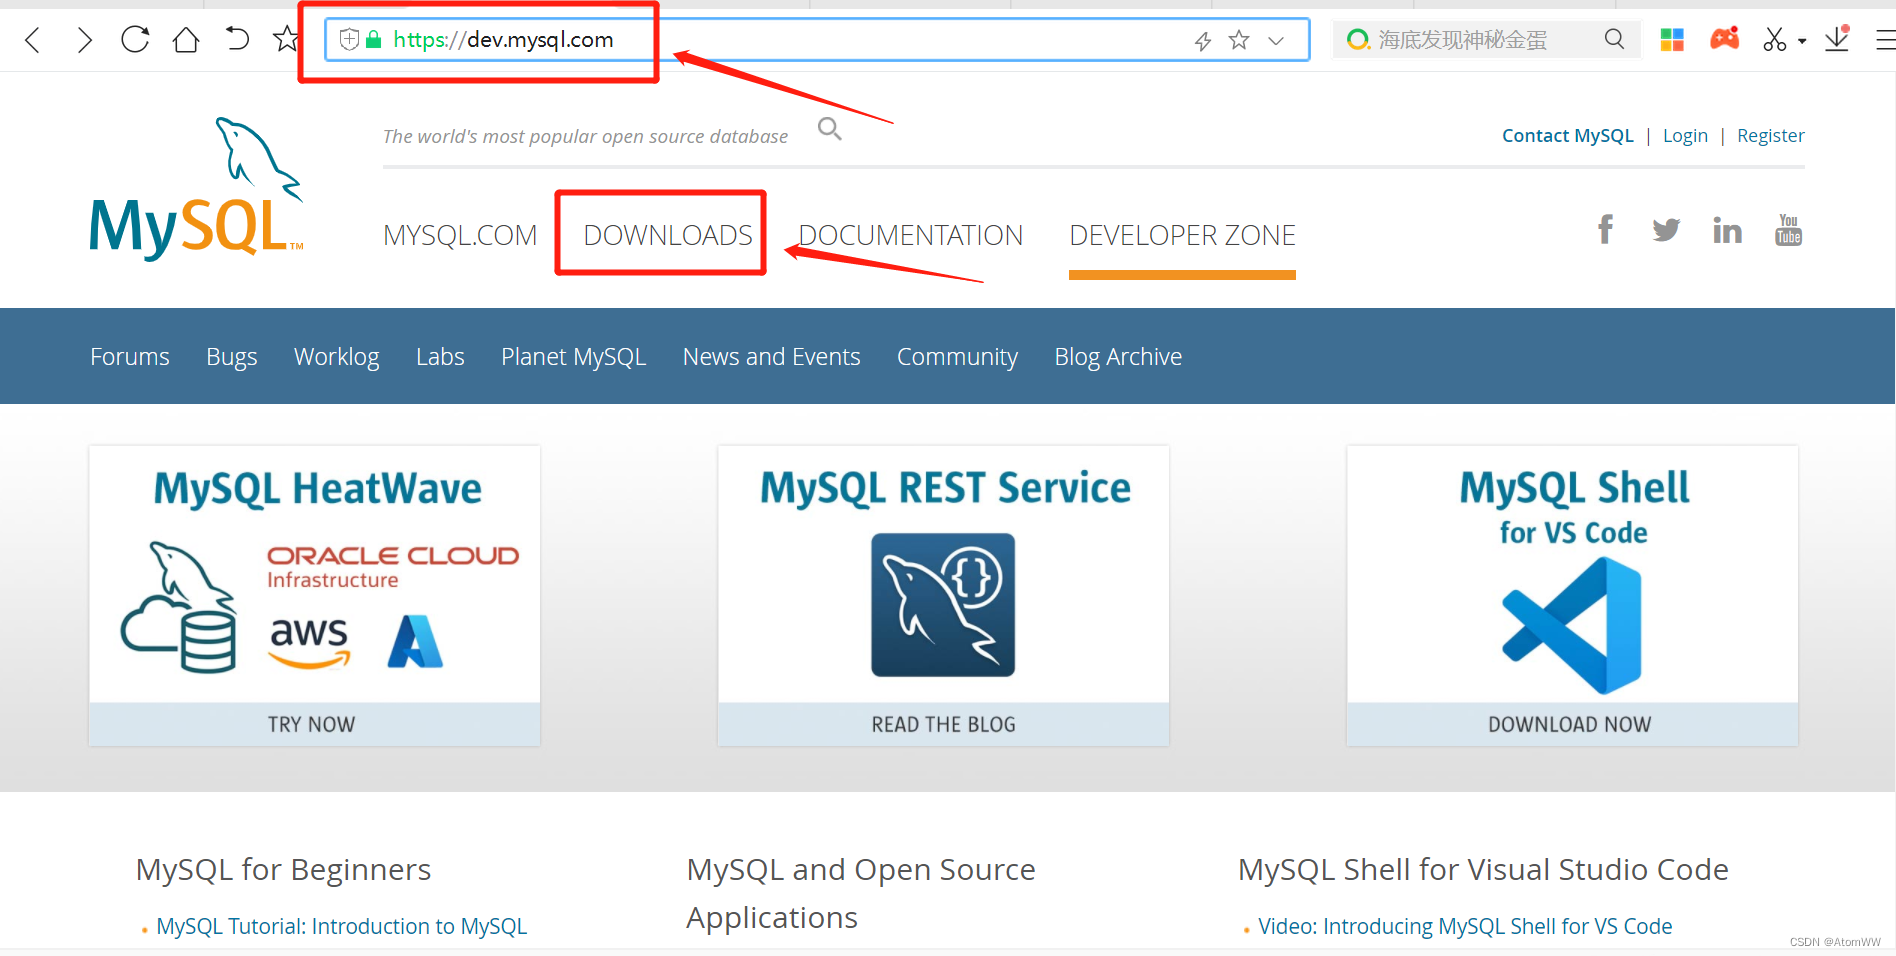Screen dimensions: 1896x956
Task: Click the undo/restore closed tab icon
Action: pos(237,39)
